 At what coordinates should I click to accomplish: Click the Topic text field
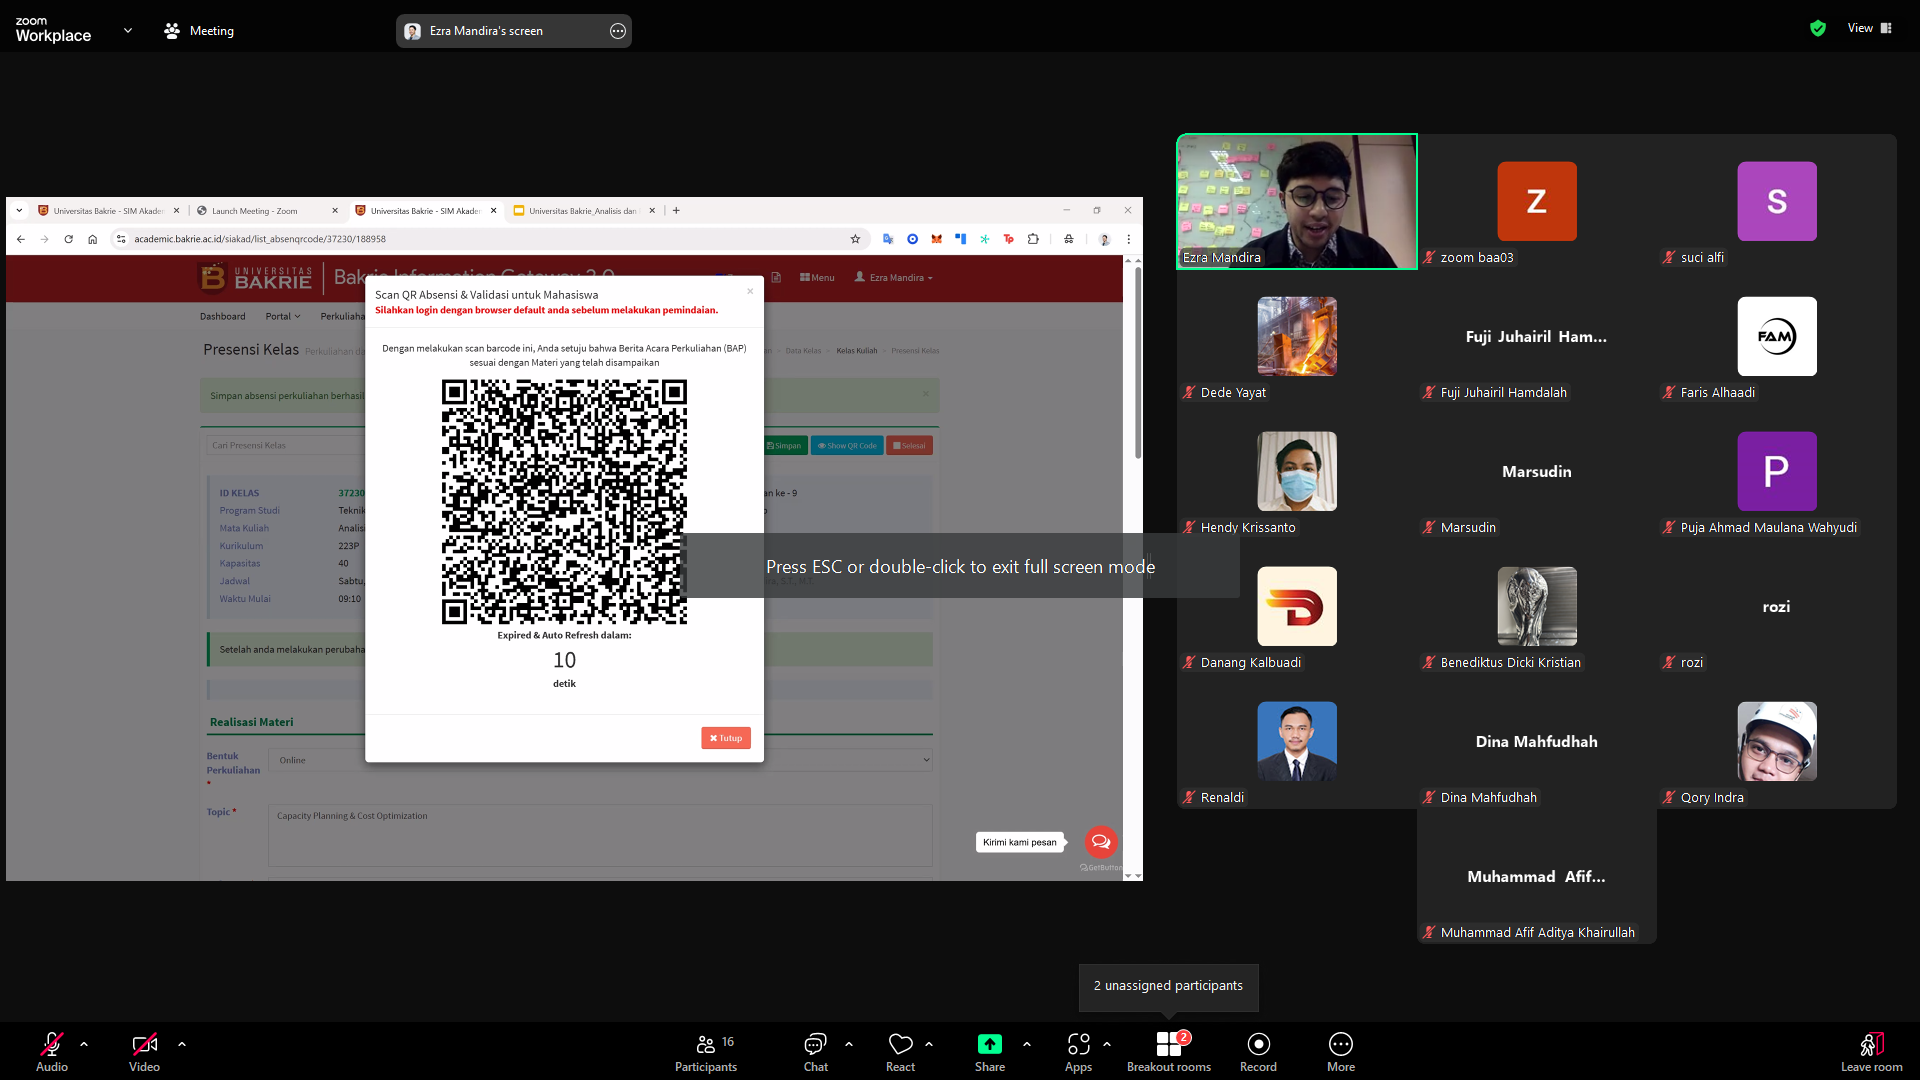tap(600, 835)
